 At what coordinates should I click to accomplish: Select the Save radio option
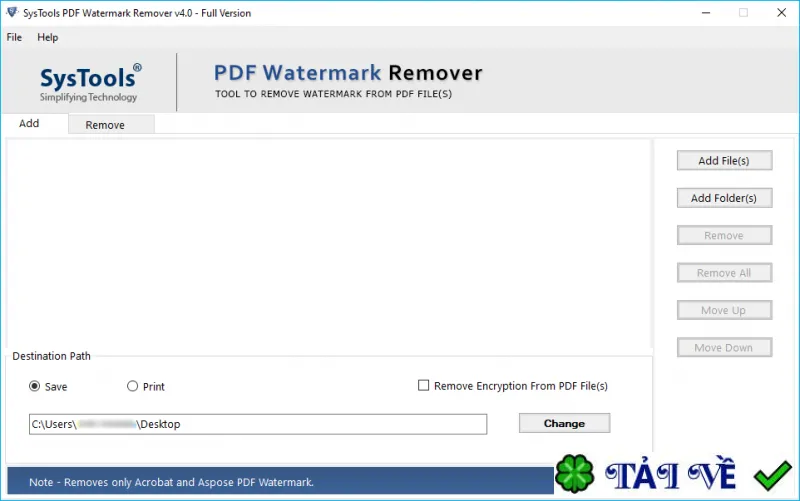click(34, 386)
